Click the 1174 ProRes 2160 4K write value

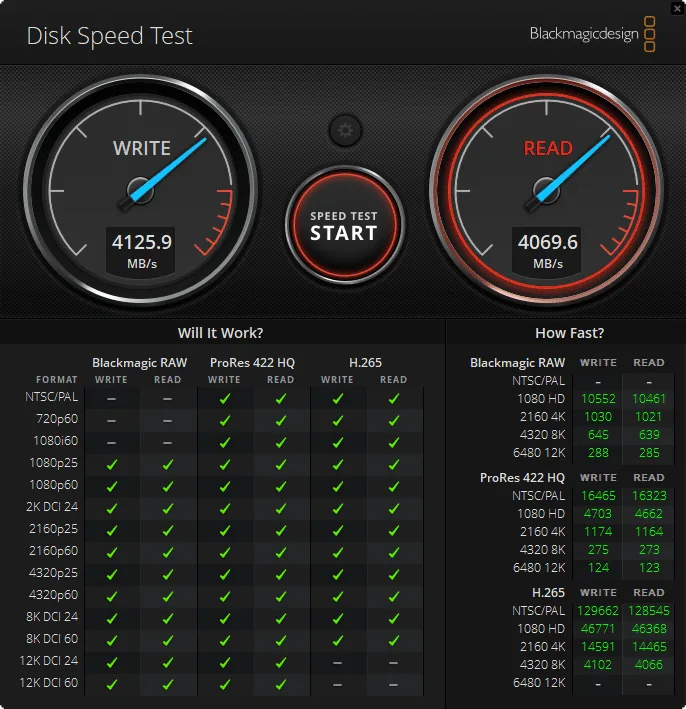tap(598, 532)
